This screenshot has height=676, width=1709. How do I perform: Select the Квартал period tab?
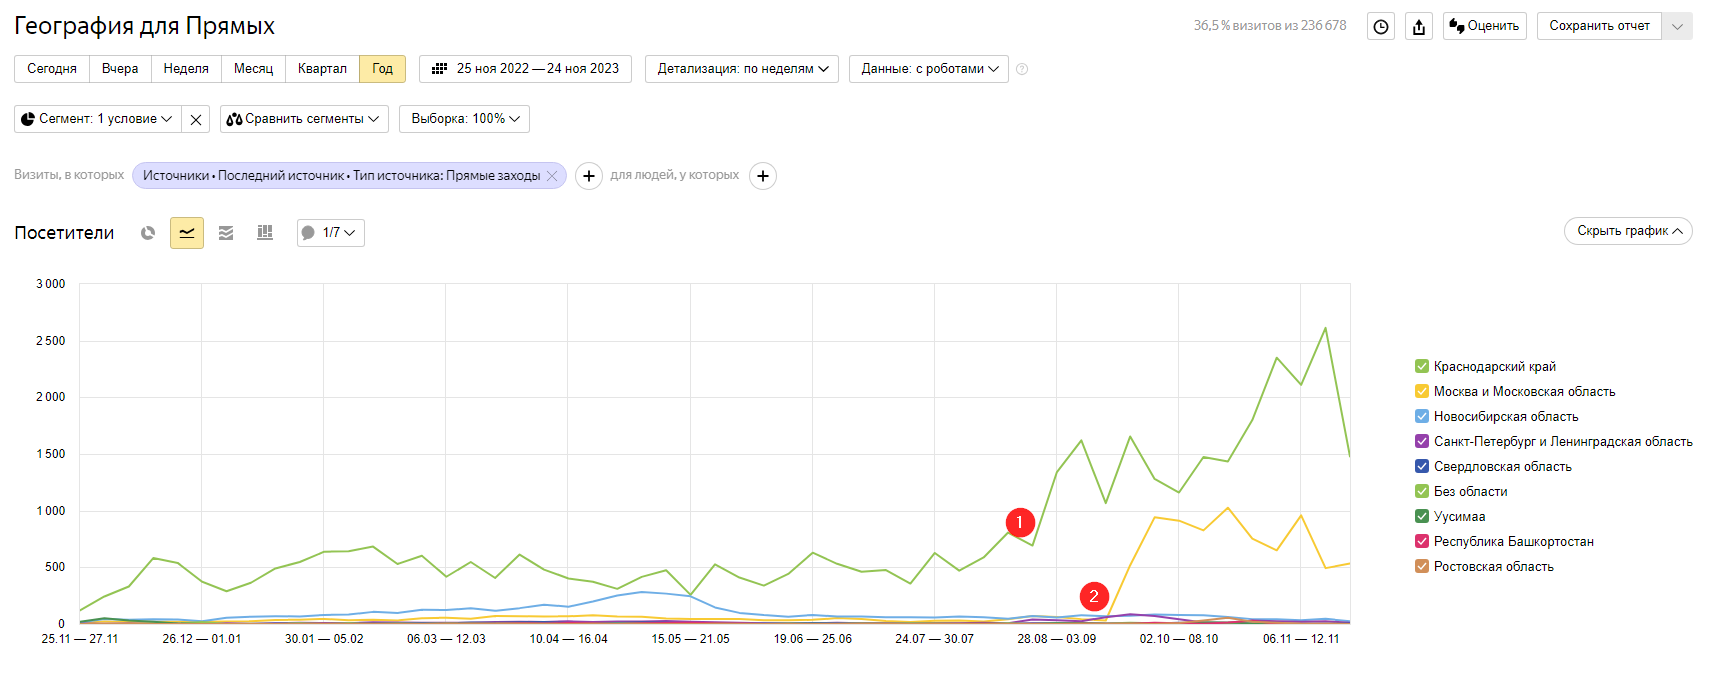[322, 69]
